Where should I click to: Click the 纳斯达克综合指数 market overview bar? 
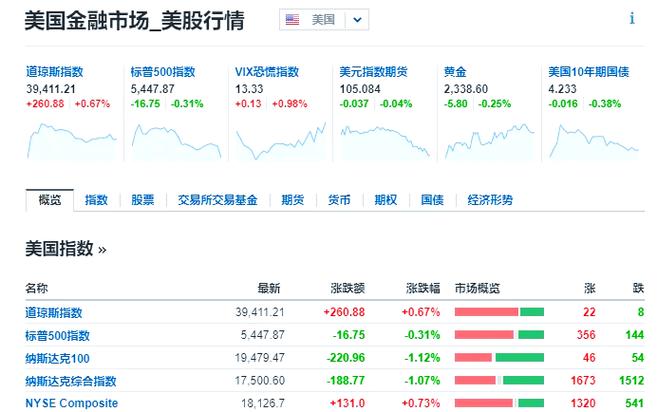point(499,381)
